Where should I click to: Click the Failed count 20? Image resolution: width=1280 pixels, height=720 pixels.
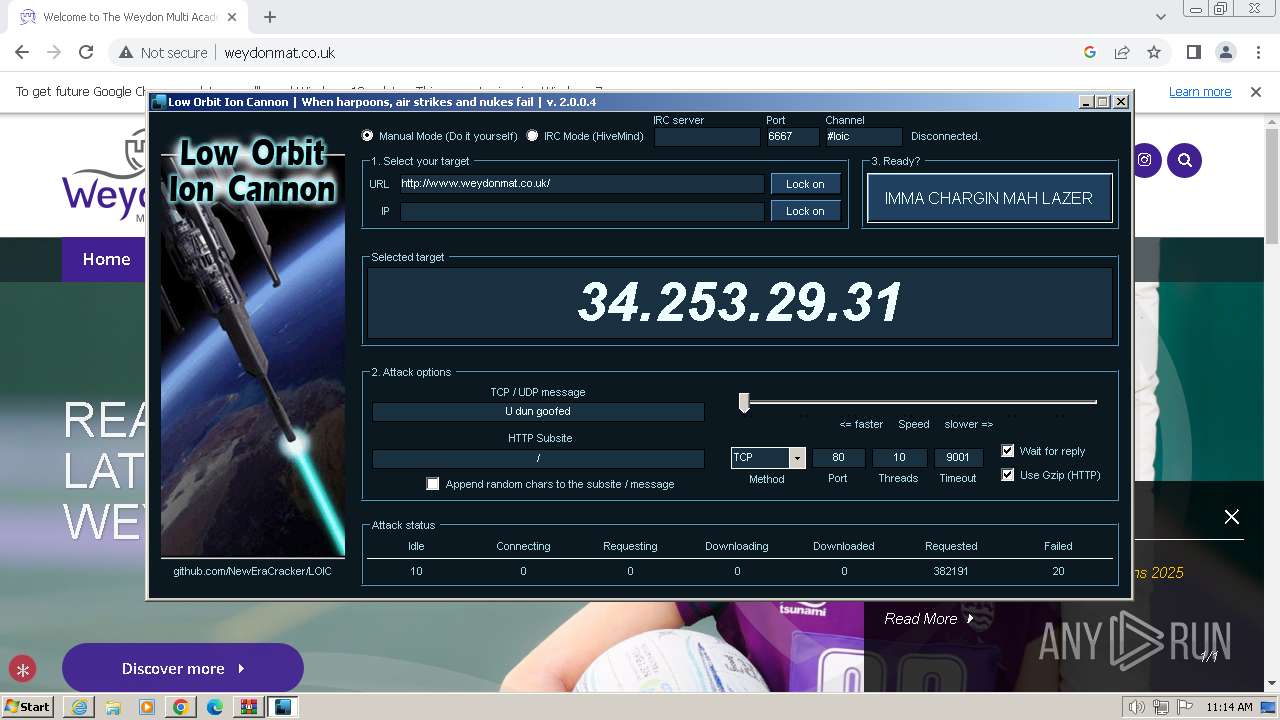coord(1058,571)
